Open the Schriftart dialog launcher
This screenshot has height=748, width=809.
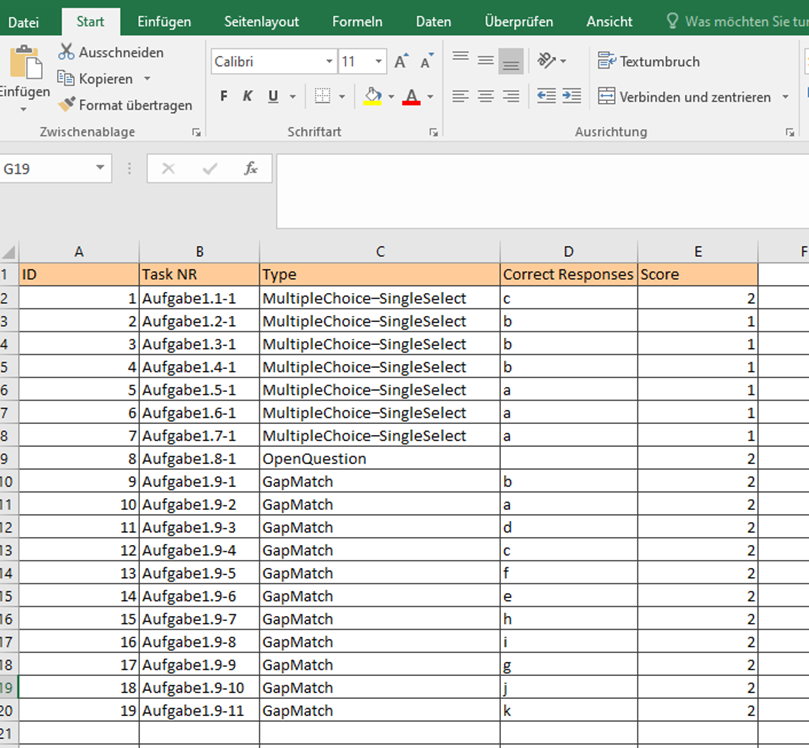click(x=433, y=131)
